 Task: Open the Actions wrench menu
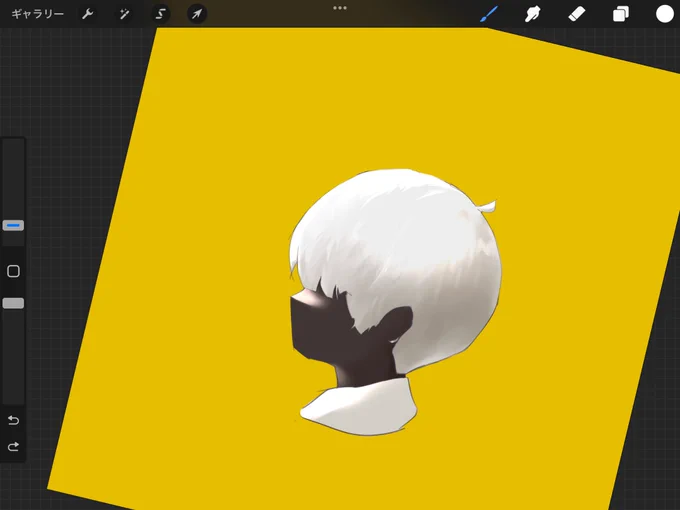pyautogui.click(x=88, y=14)
